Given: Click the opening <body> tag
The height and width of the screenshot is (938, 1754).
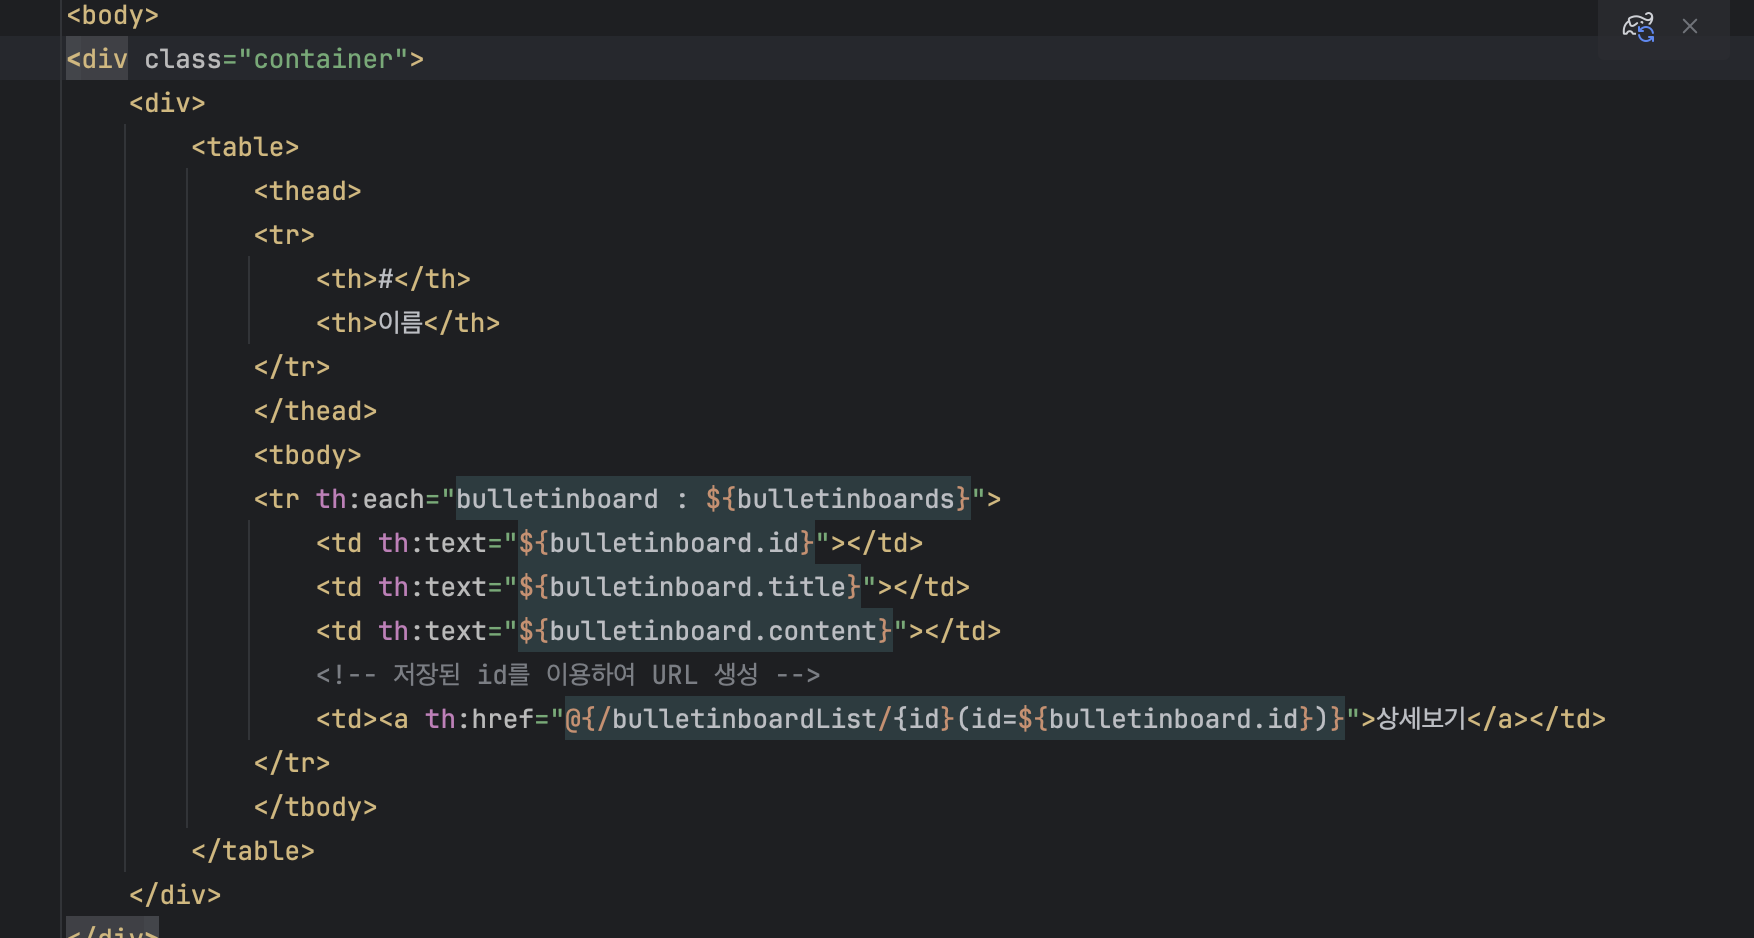Looking at the screenshot, I should click(112, 15).
